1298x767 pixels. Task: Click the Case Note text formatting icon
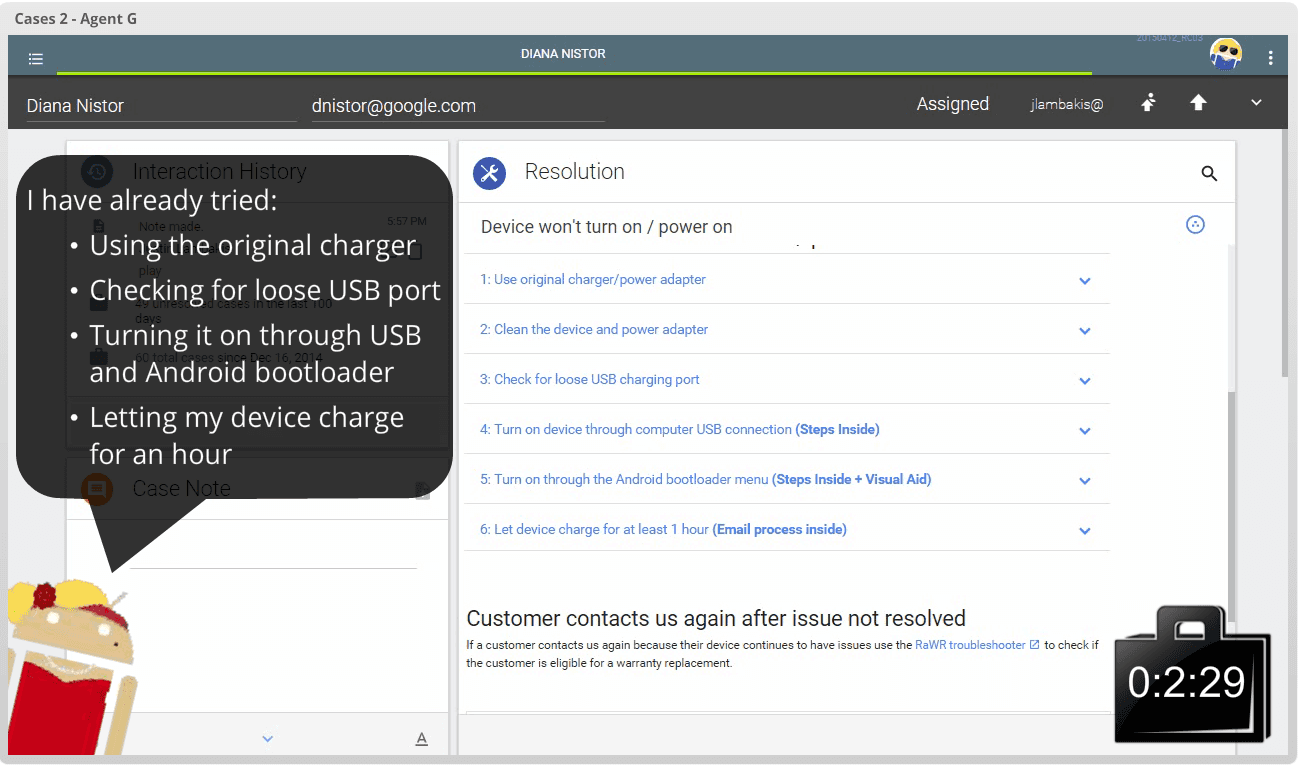pos(422,739)
